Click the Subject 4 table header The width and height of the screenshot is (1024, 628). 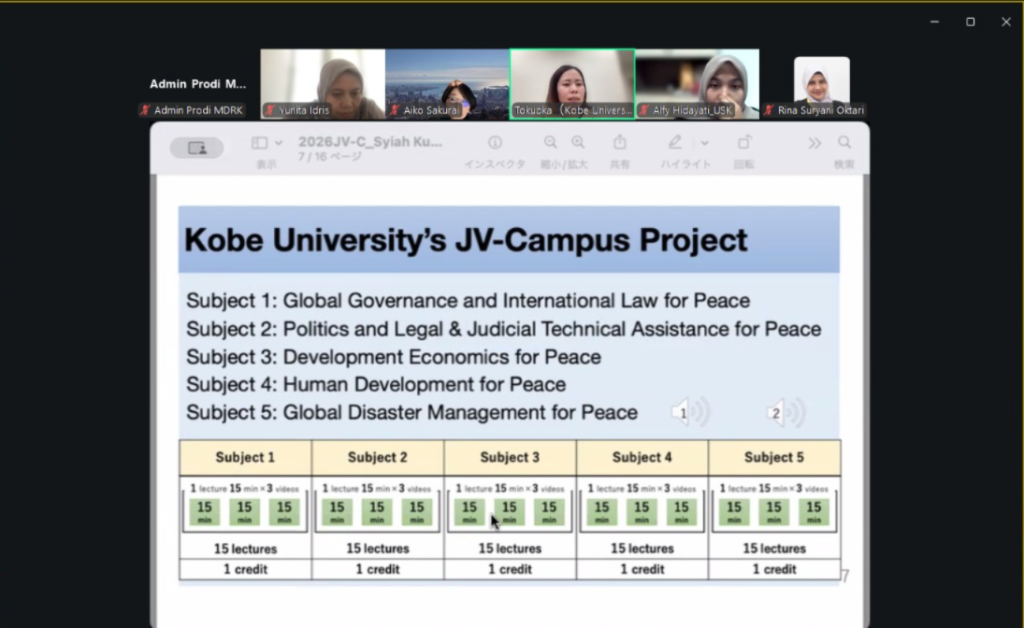click(642, 457)
